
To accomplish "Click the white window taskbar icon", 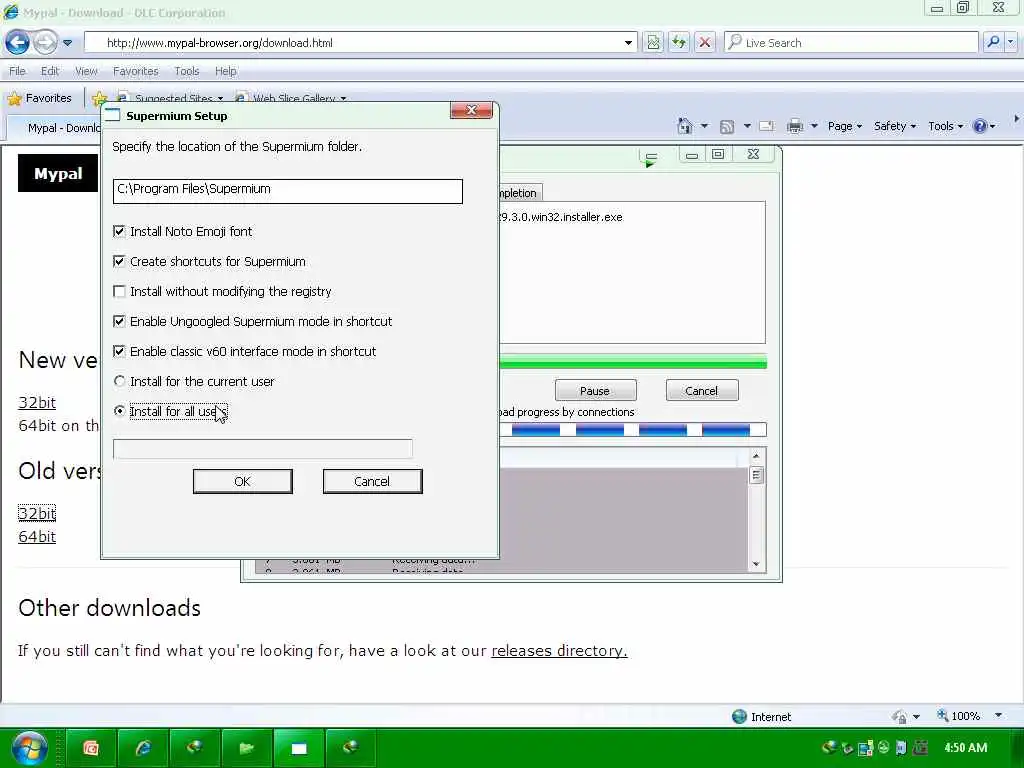I will 299,748.
